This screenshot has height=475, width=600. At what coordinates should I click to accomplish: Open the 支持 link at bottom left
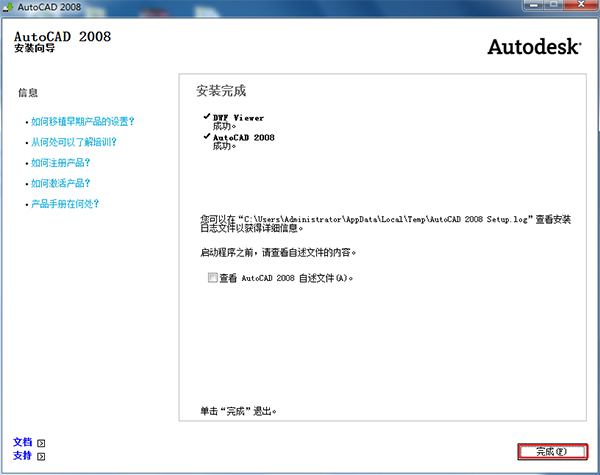pos(23,455)
